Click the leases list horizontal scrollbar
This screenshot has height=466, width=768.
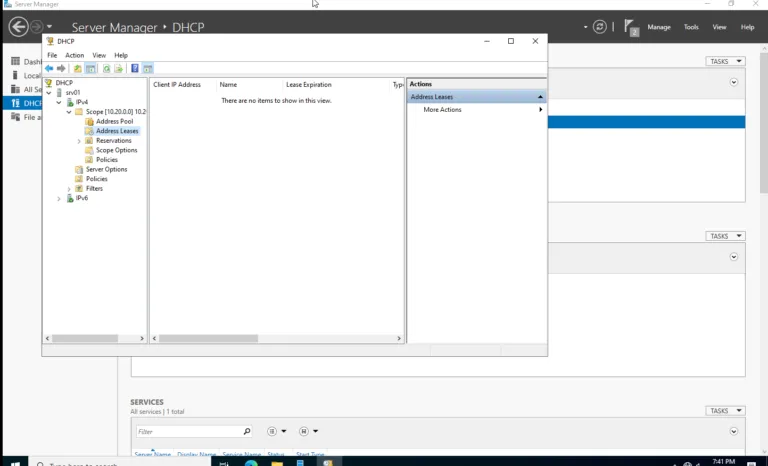point(208,339)
